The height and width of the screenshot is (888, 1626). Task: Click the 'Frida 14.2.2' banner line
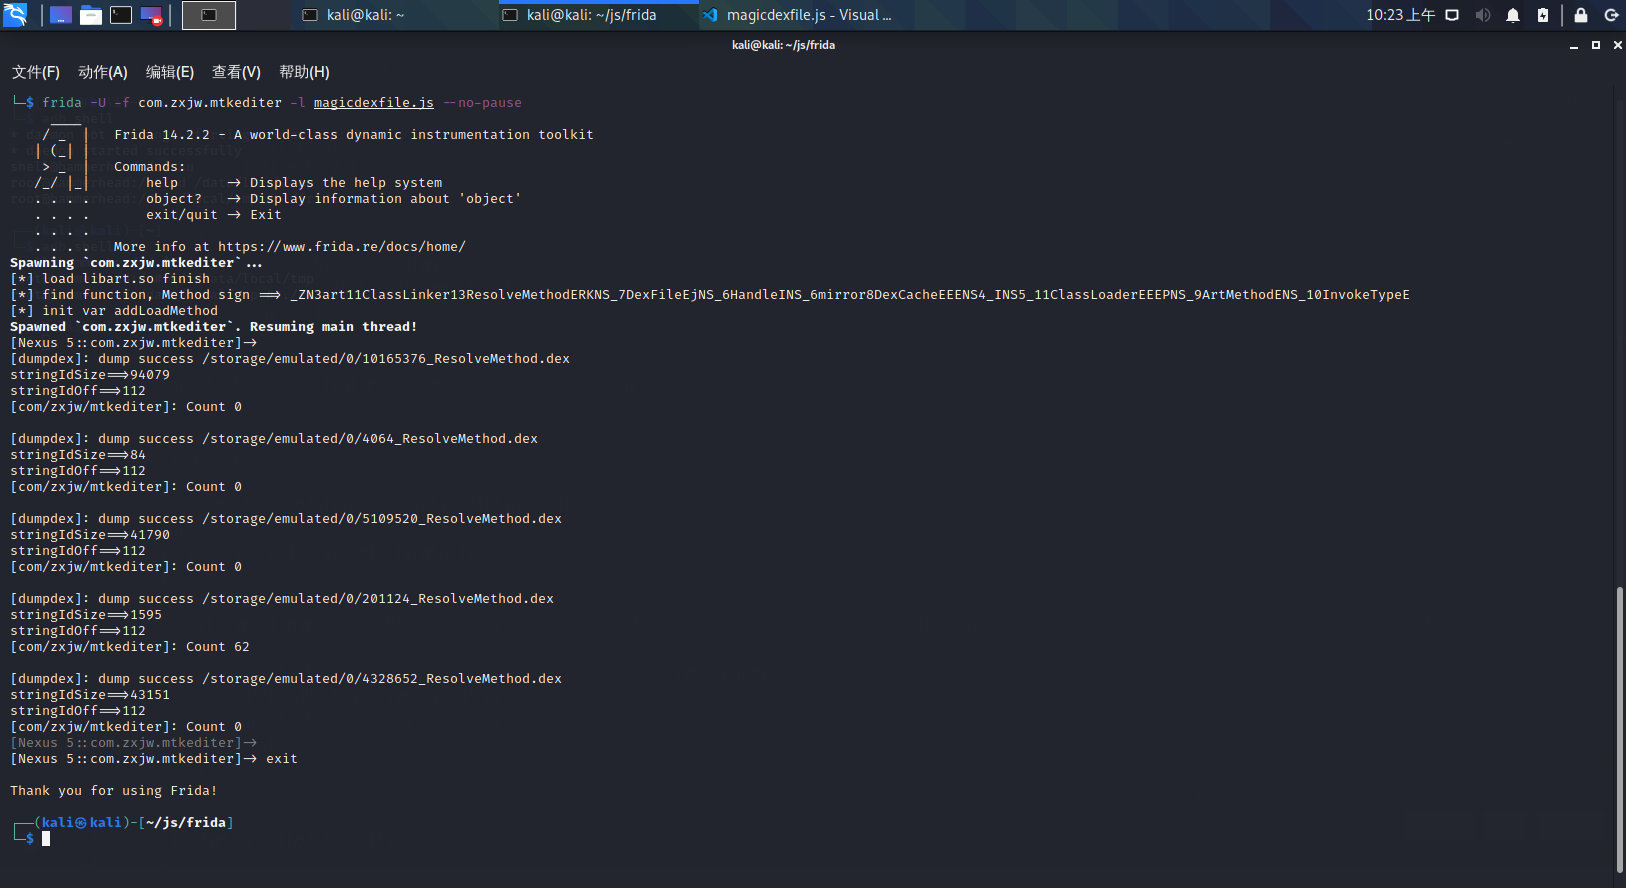click(x=354, y=135)
